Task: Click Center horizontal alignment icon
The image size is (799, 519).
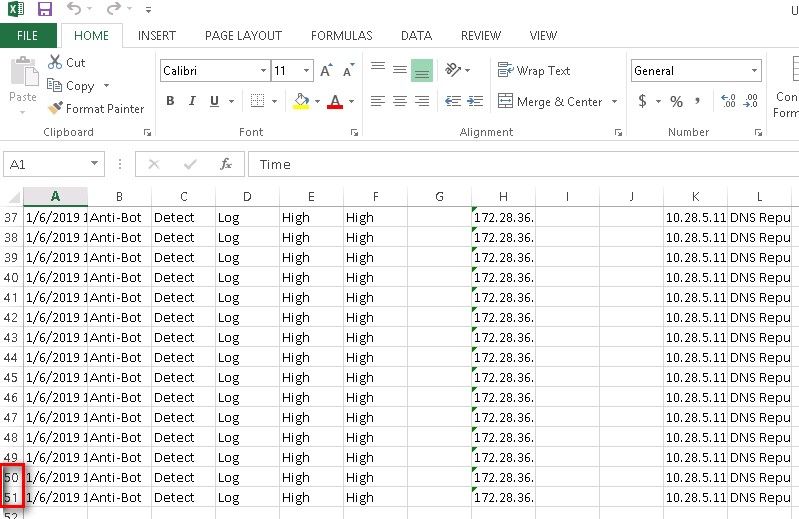Action: (400, 101)
